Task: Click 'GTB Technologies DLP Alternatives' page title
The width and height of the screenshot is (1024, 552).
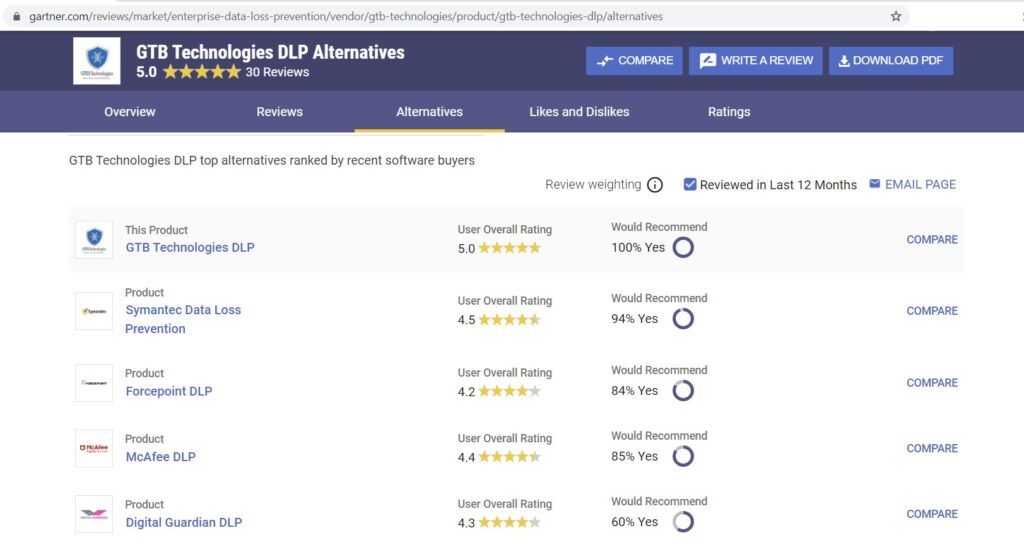Action: pos(270,52)
